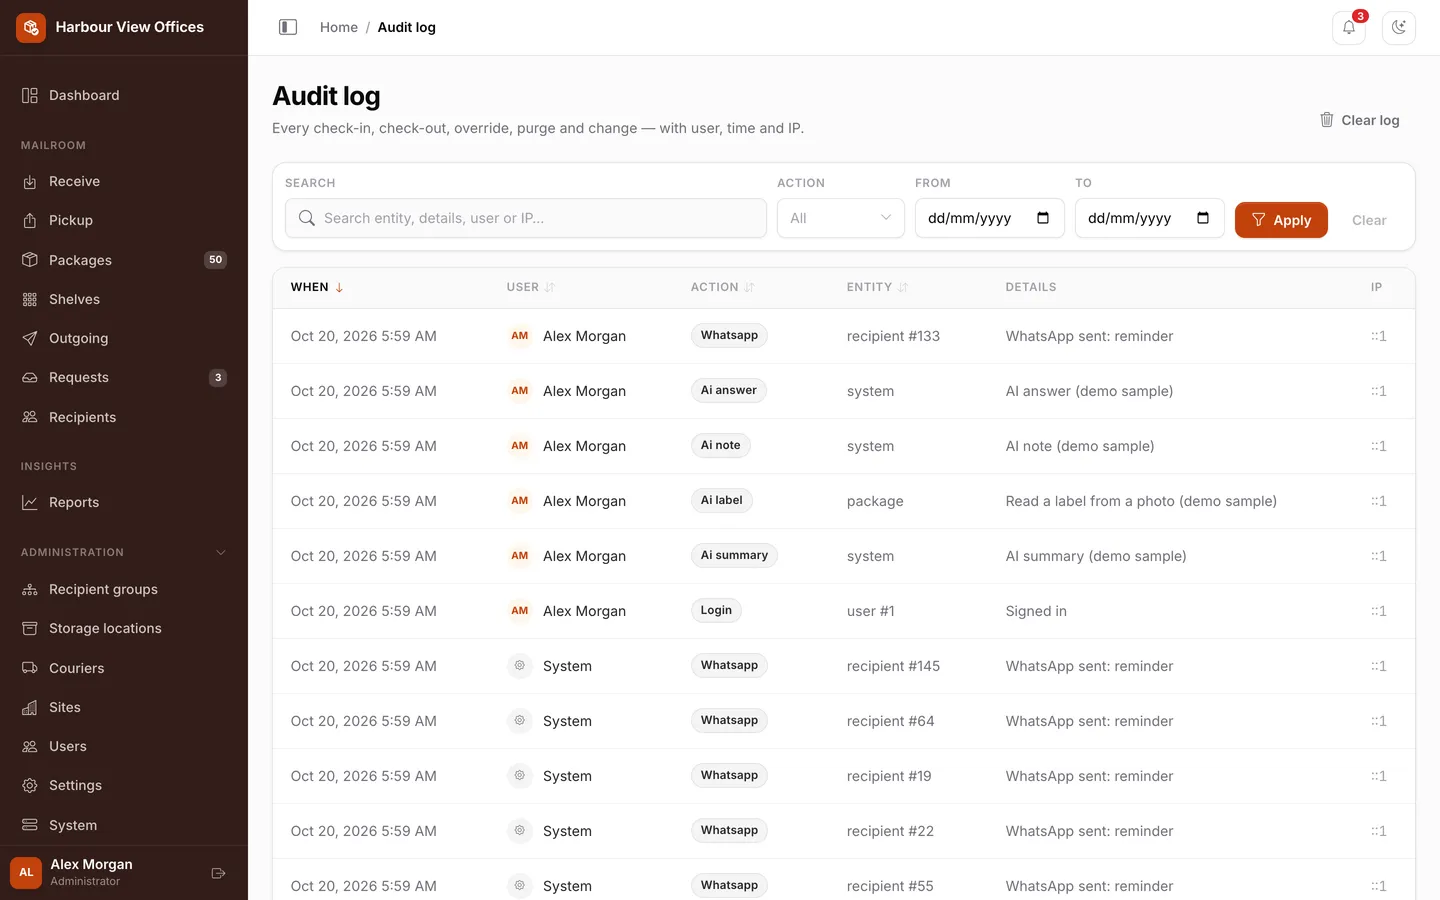Image resolution: width=1440 pixels, height=900 pixels.
Task: Click the Shelves grid icon
Action: (x=30, y=299)
